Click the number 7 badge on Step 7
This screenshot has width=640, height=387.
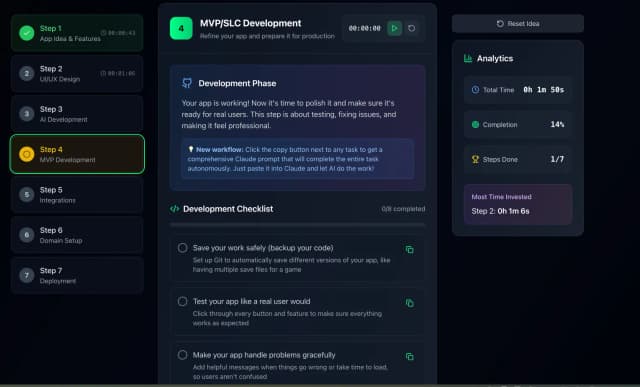(27, 276)
